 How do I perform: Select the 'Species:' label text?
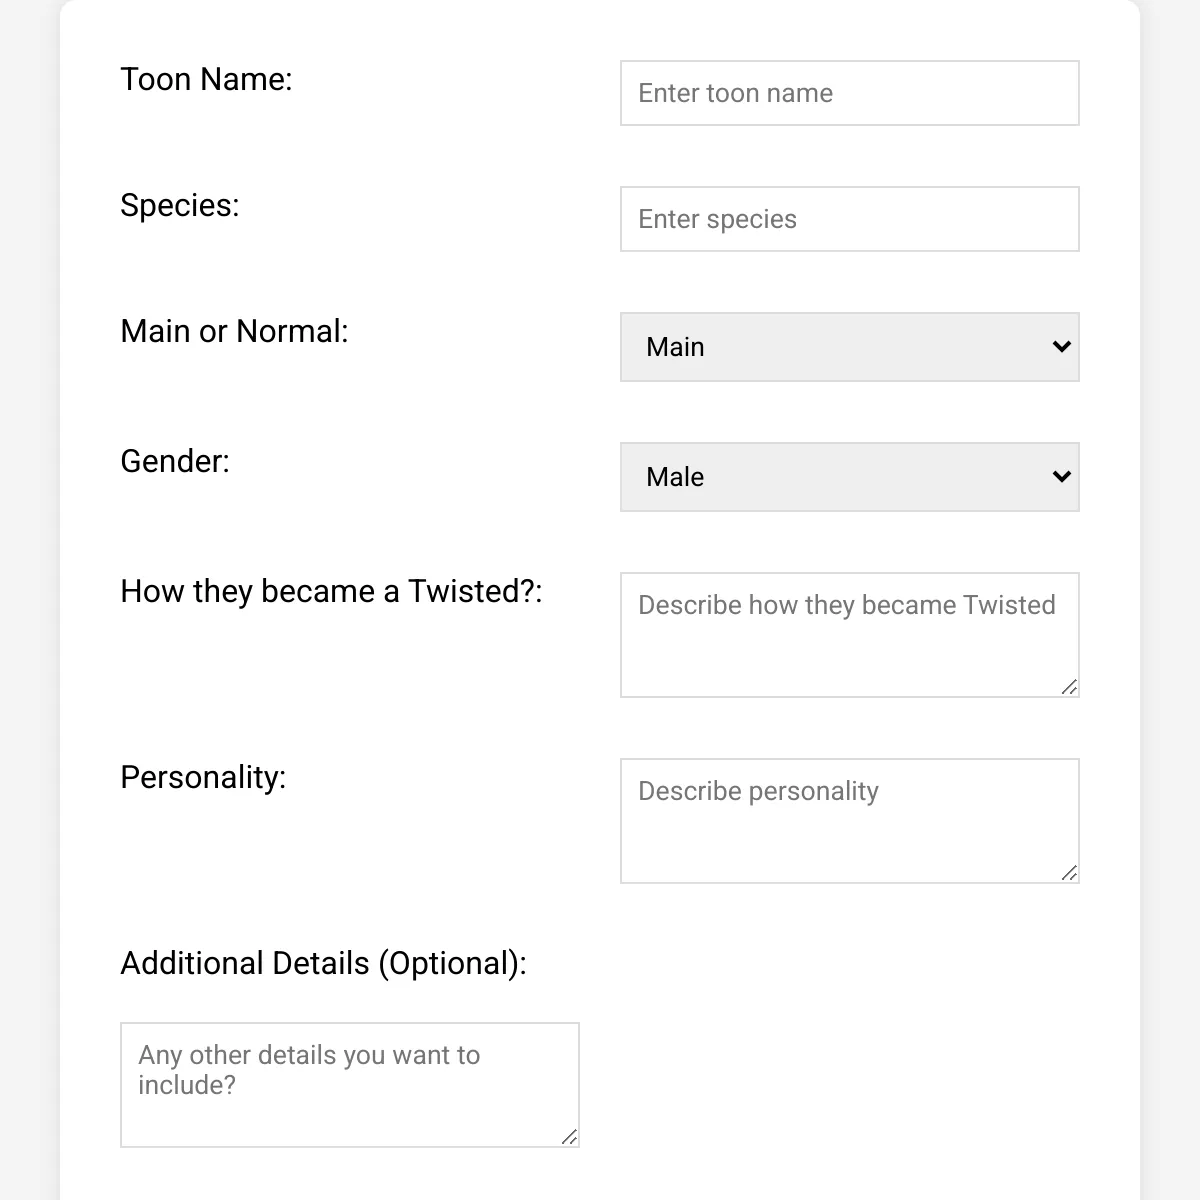pos(180,205)
